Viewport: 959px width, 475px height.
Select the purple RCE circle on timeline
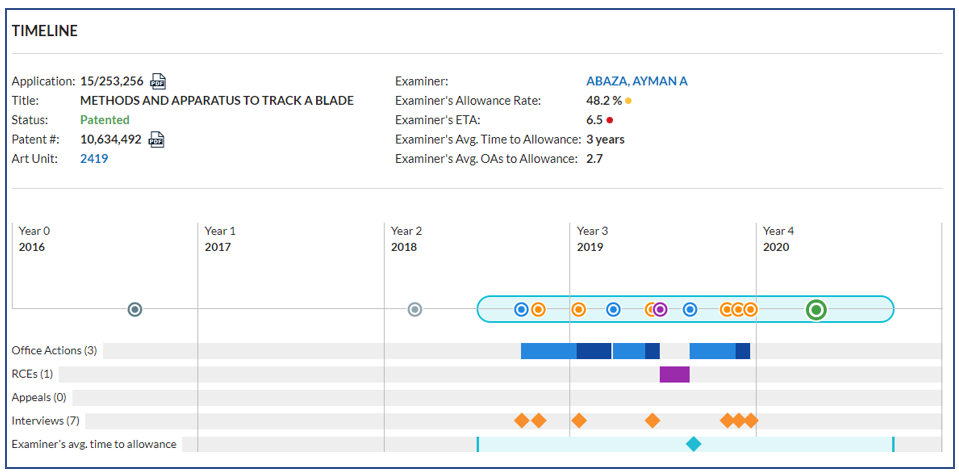pyautogui.click(x=660, y=310)
